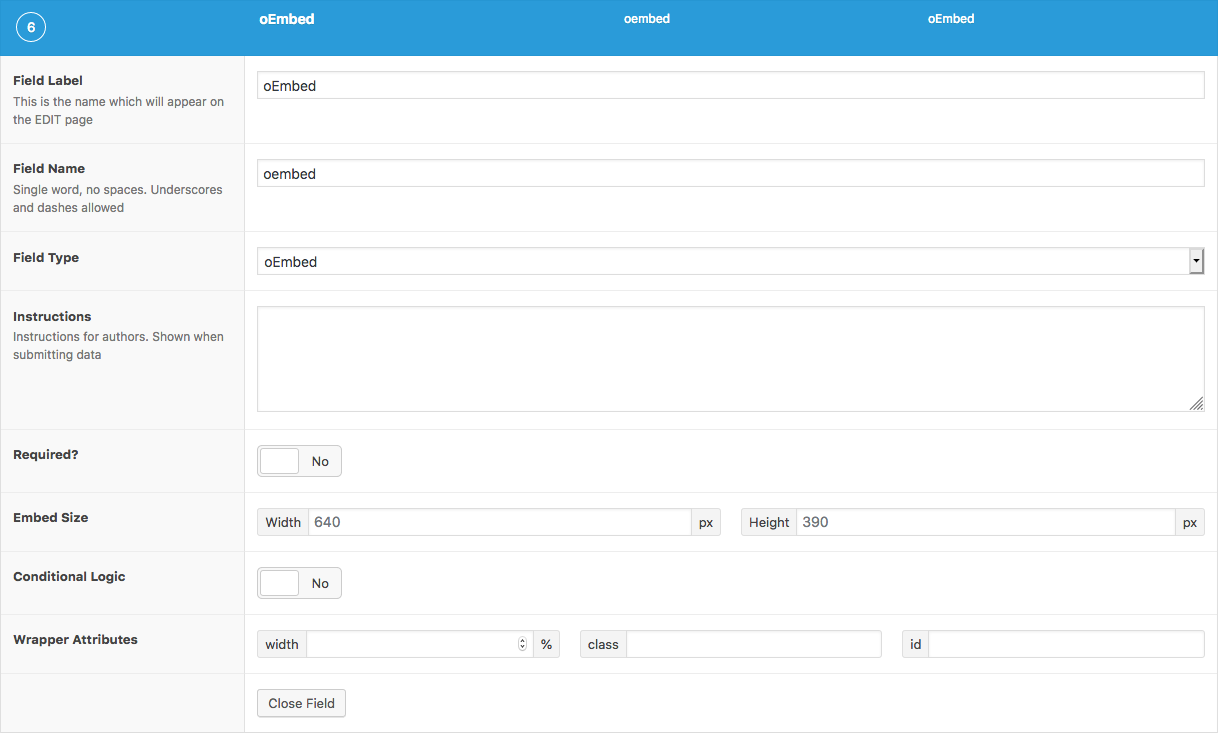This screenshot has height=733, width=1218.
Task: Open the Field Type dropdown
Action: click(x=722, y=262)
